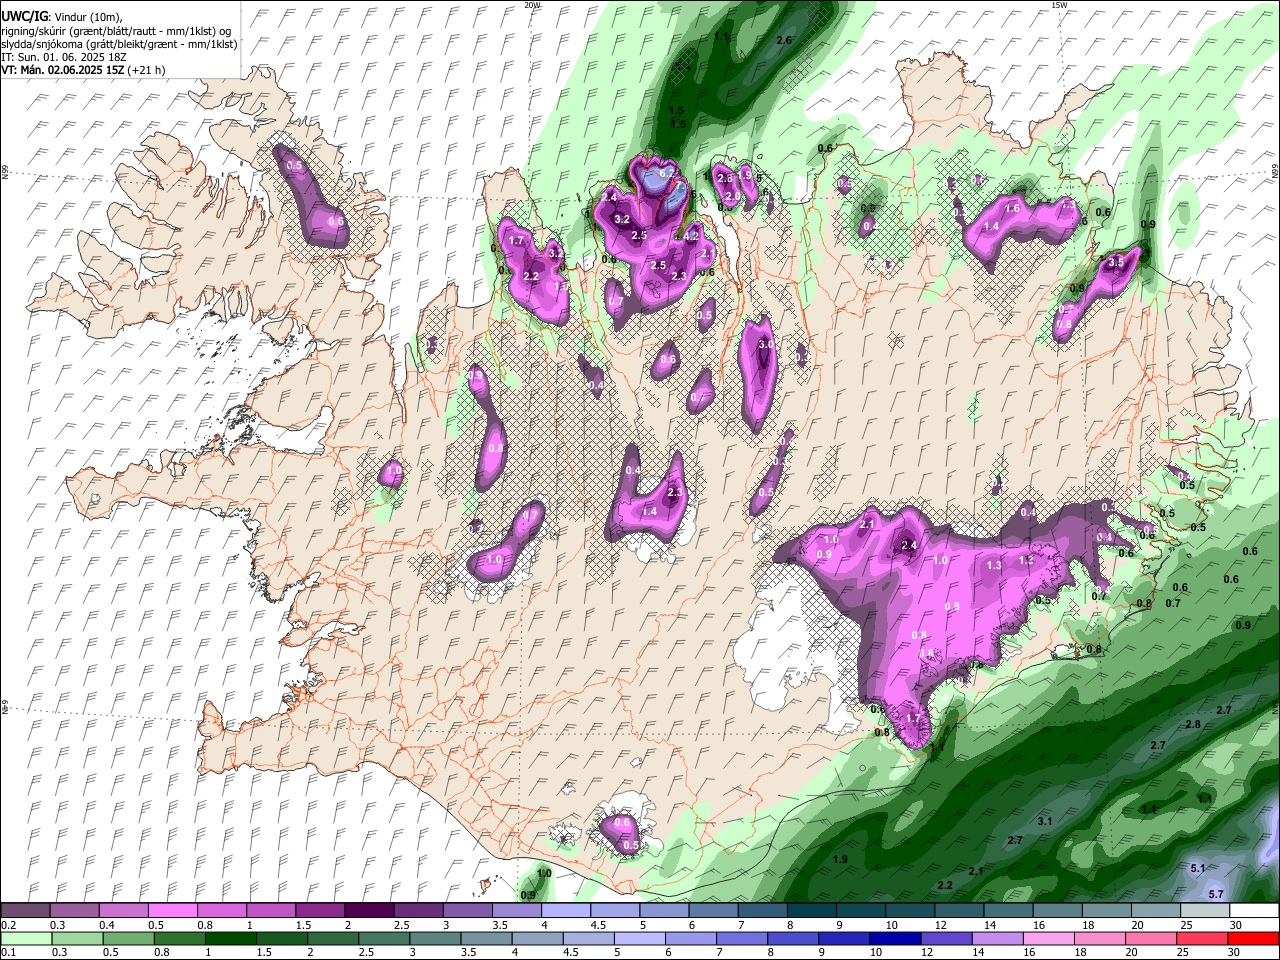Select the pale green 0.1 rain legend swatch
1280x960 pixels.
[x=25, y=938]
